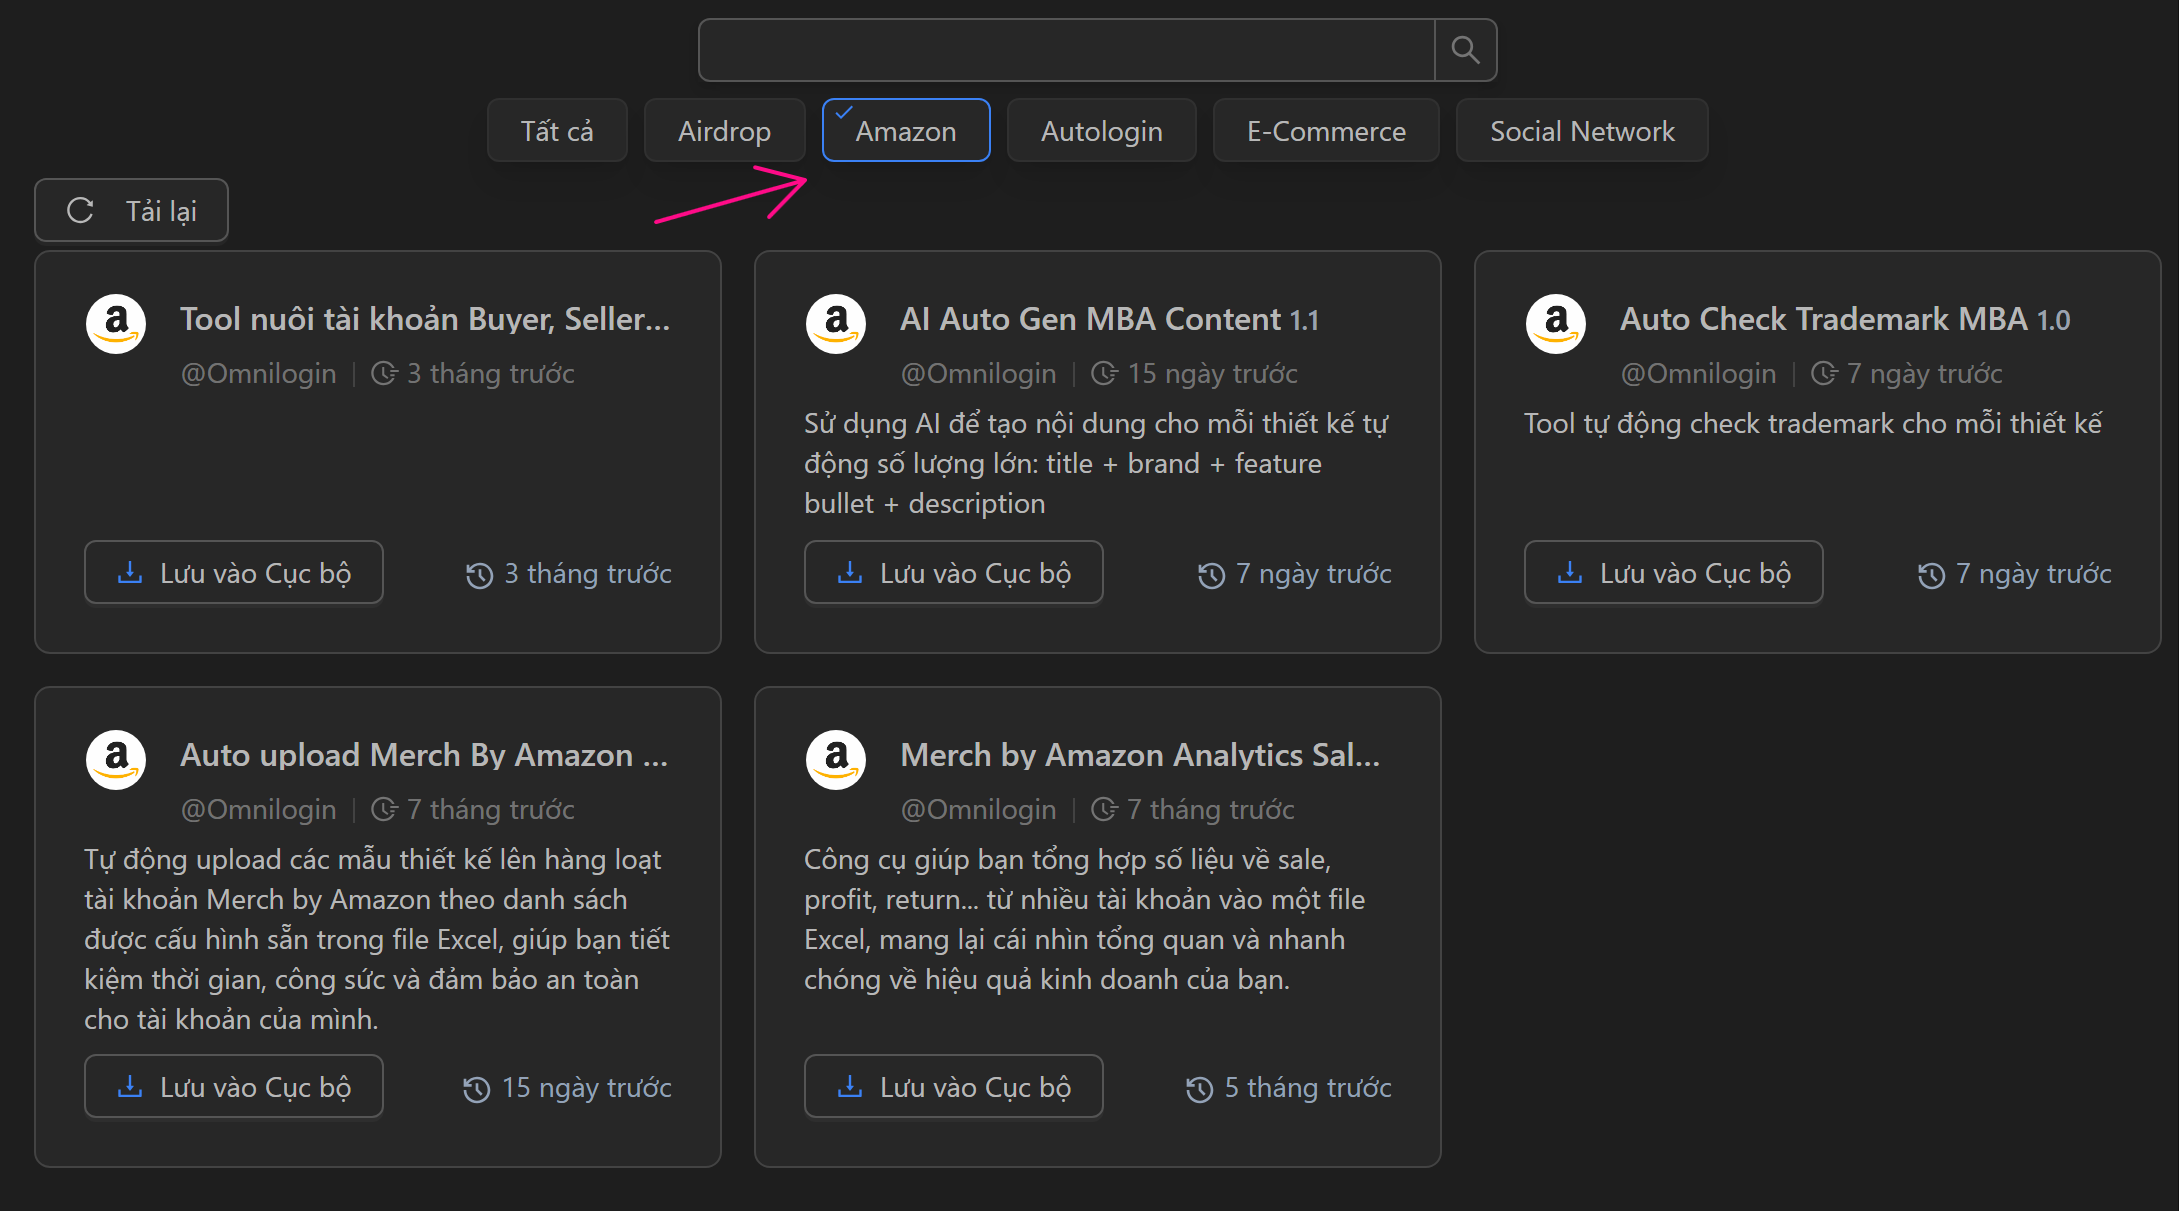This screenshot has width=2179, height=1211.
Task: Open the Auto upload Merch By Amazon title
Action: [424, 755]
